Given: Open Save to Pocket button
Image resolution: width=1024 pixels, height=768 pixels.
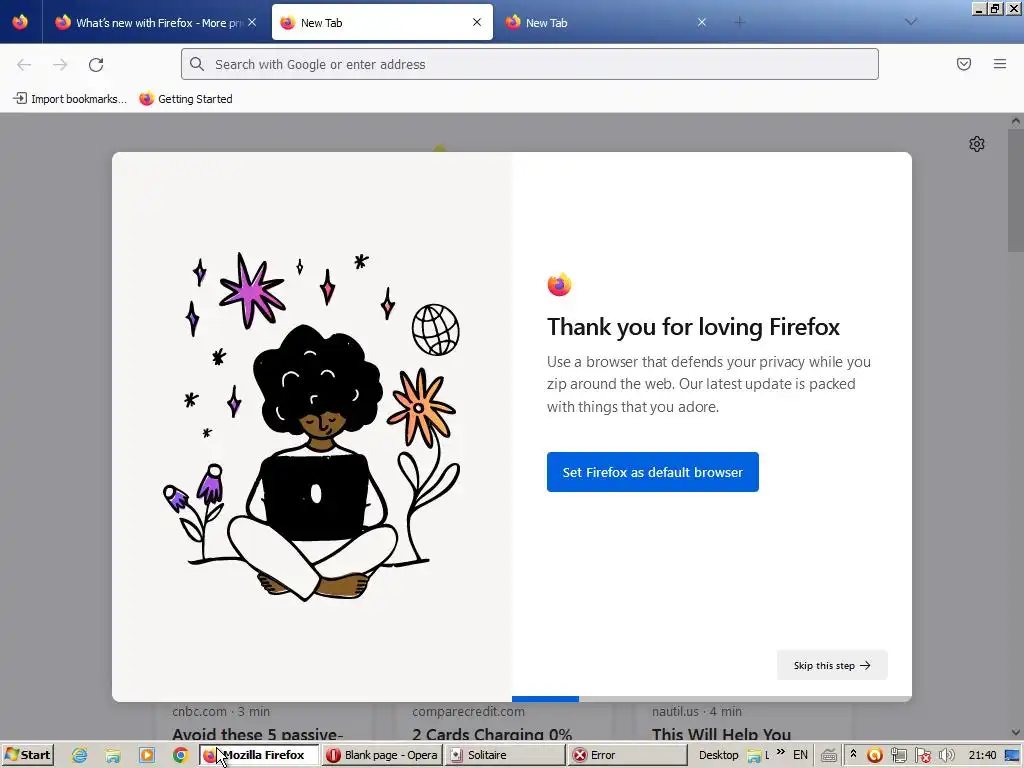Looking at the screenshot, I should pyautogui.click(x=964, y=64).
